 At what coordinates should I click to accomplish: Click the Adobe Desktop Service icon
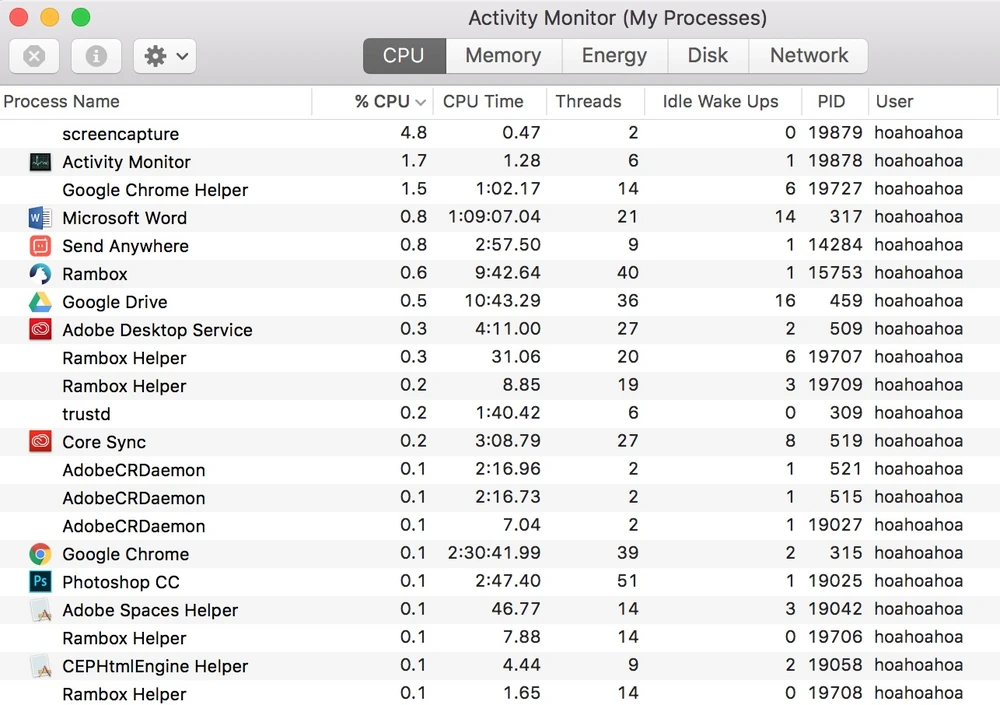40,329
